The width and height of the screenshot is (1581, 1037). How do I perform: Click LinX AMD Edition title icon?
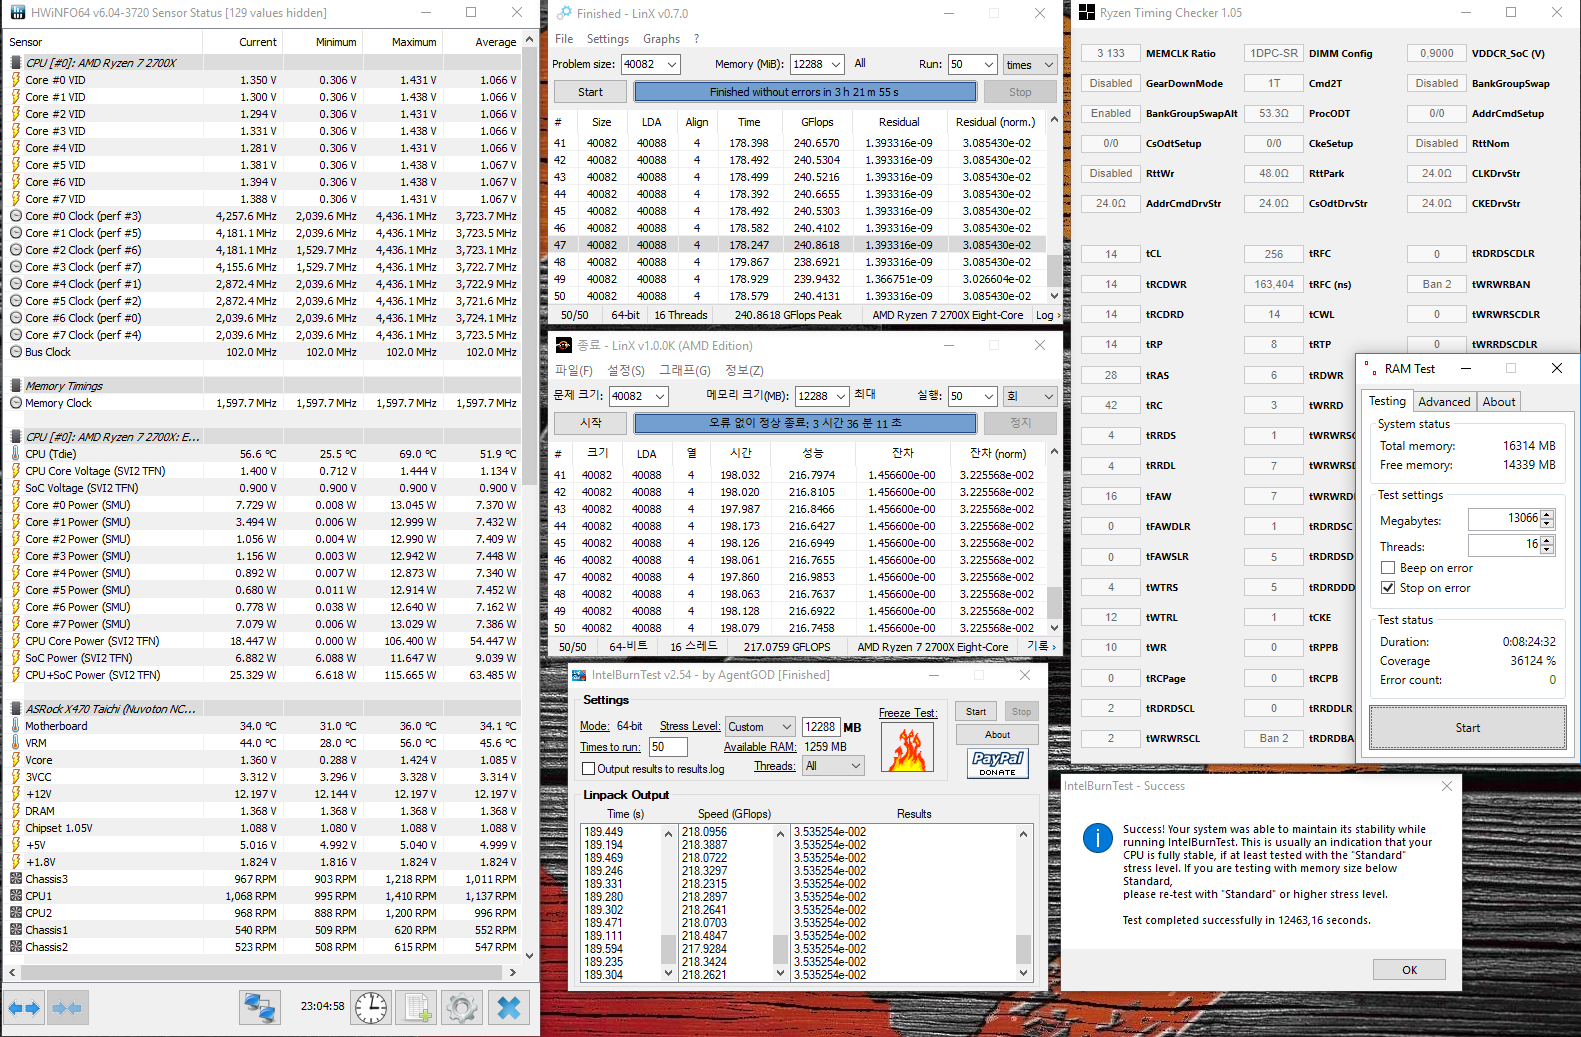[x=564, y=345]
